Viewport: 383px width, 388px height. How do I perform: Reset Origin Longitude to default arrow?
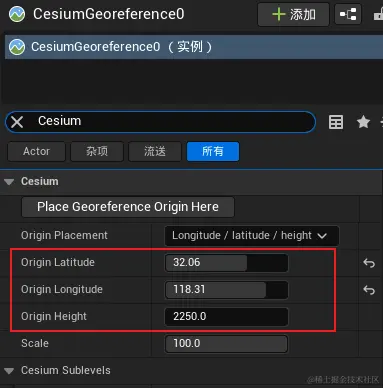tap(369, 290)
